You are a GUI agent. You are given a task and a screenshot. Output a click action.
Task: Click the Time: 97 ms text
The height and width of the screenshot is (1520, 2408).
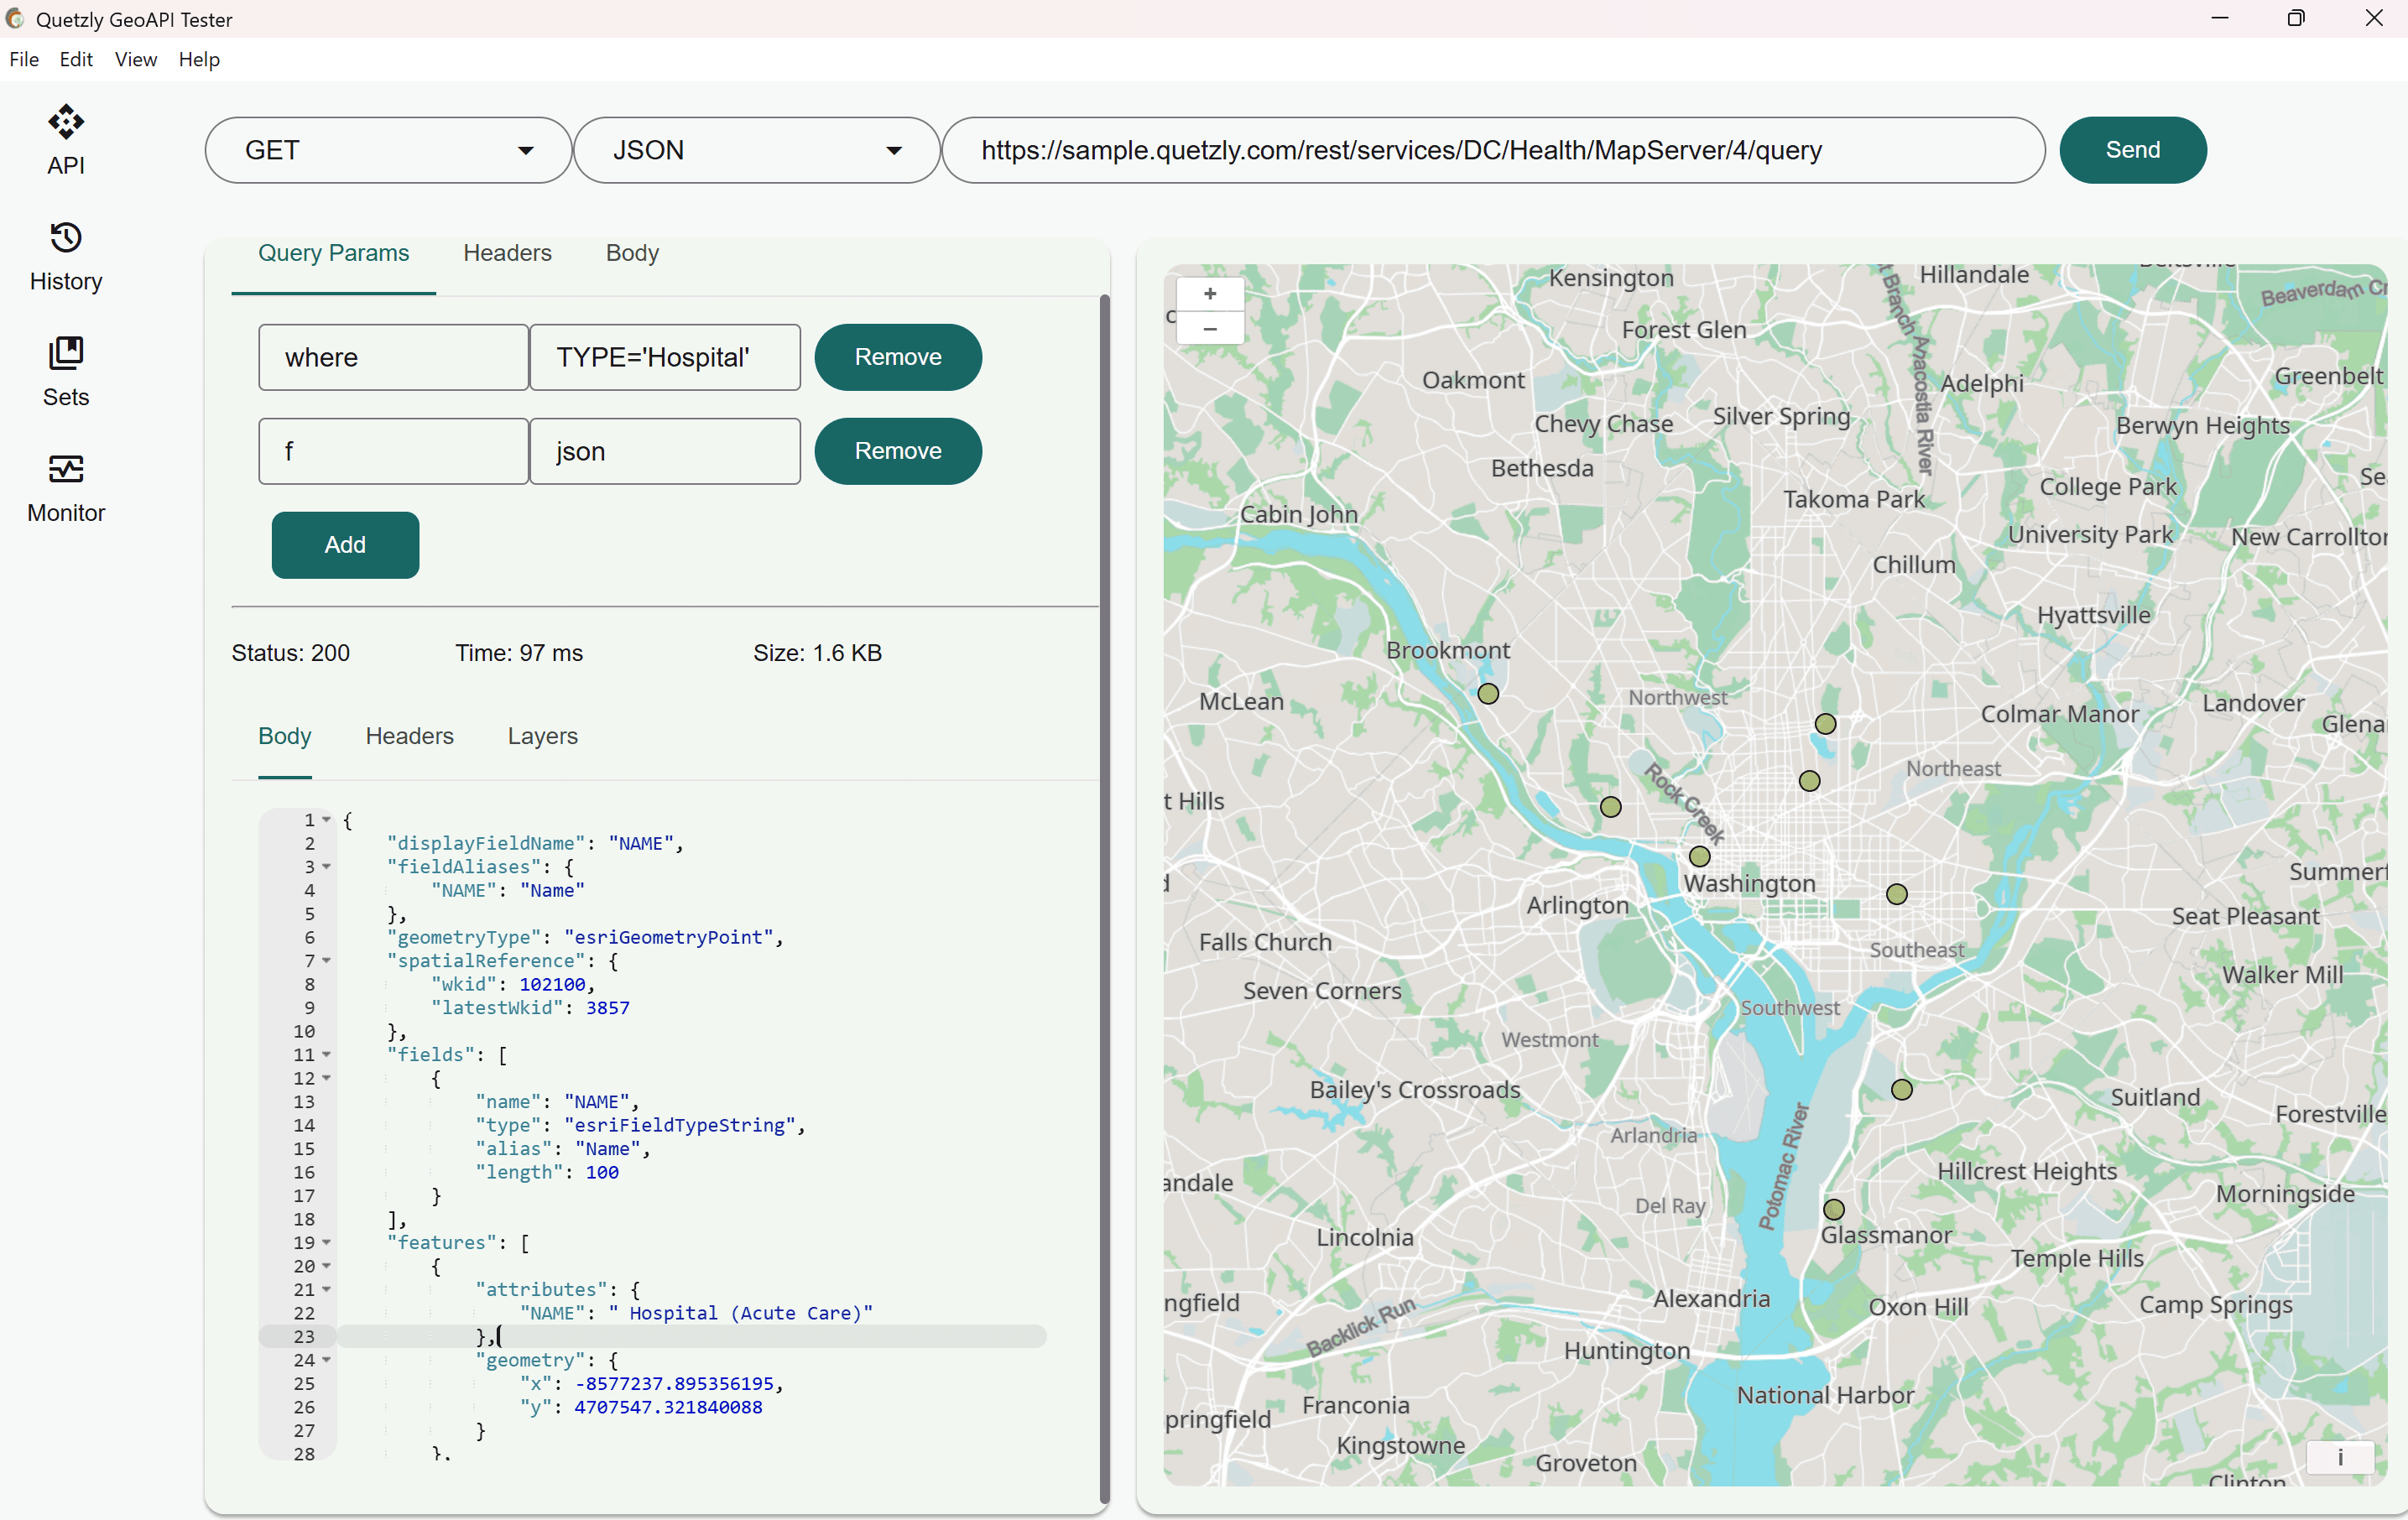(x=519, y=653)
